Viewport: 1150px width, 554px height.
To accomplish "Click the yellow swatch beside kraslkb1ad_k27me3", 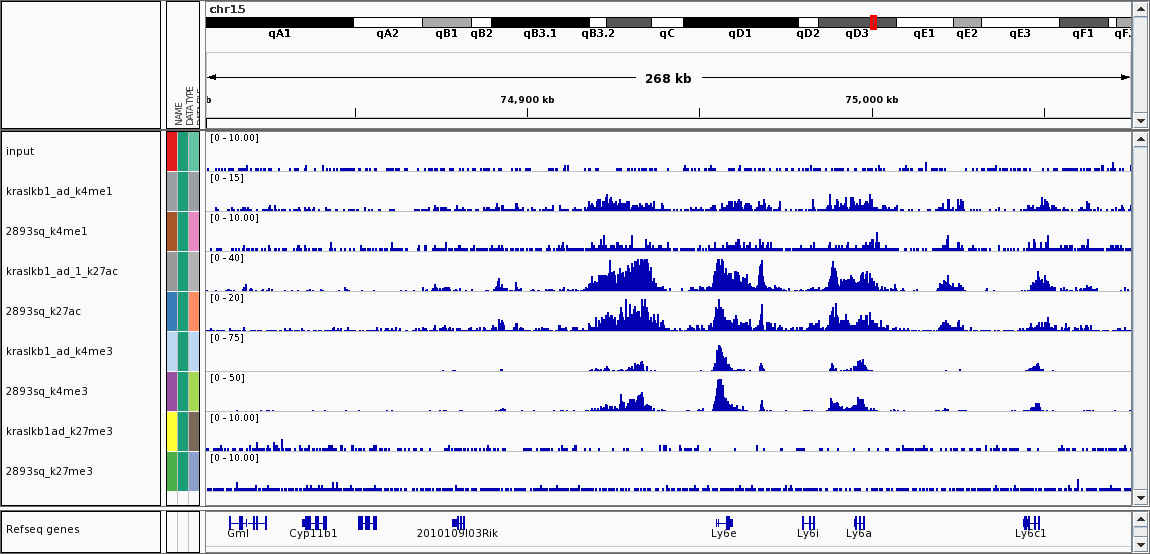I will point(172,431).
